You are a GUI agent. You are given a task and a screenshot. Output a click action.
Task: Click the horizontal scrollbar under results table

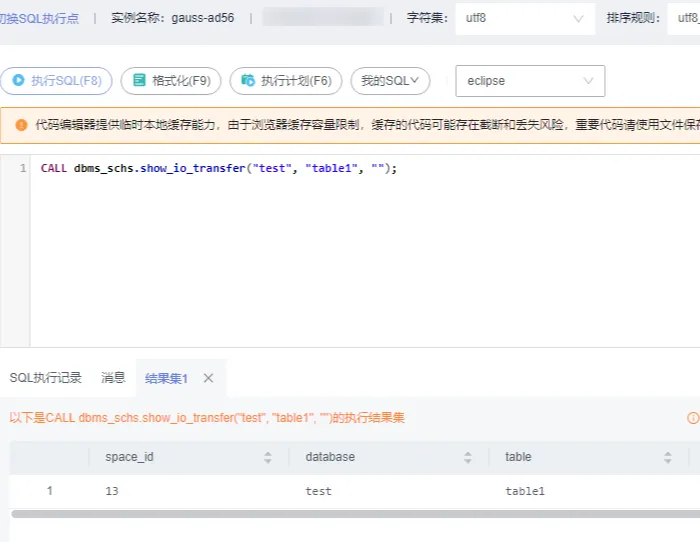(x=355, y=514)
